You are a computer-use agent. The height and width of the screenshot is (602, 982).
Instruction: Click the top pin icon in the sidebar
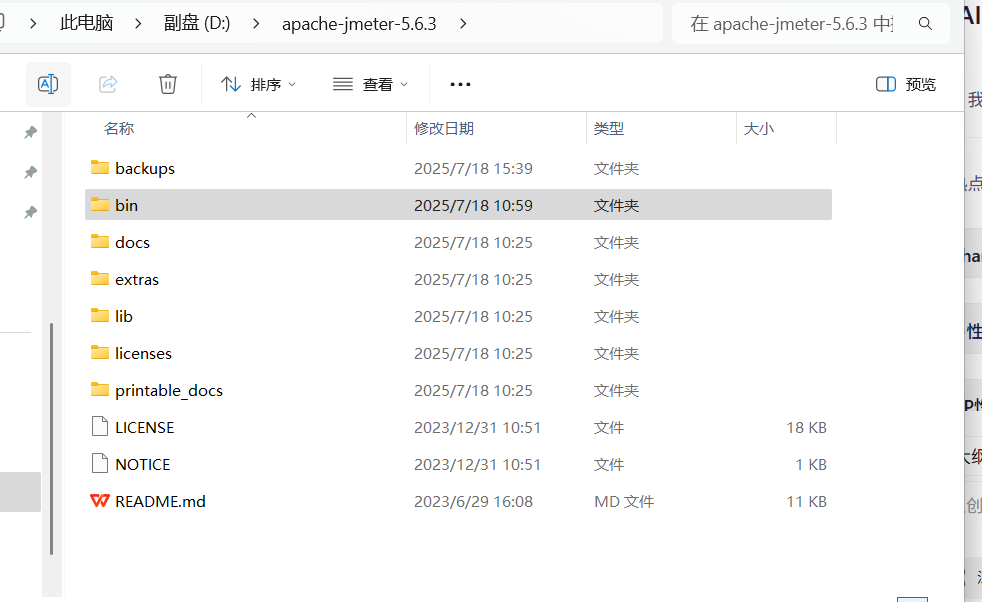30,132
